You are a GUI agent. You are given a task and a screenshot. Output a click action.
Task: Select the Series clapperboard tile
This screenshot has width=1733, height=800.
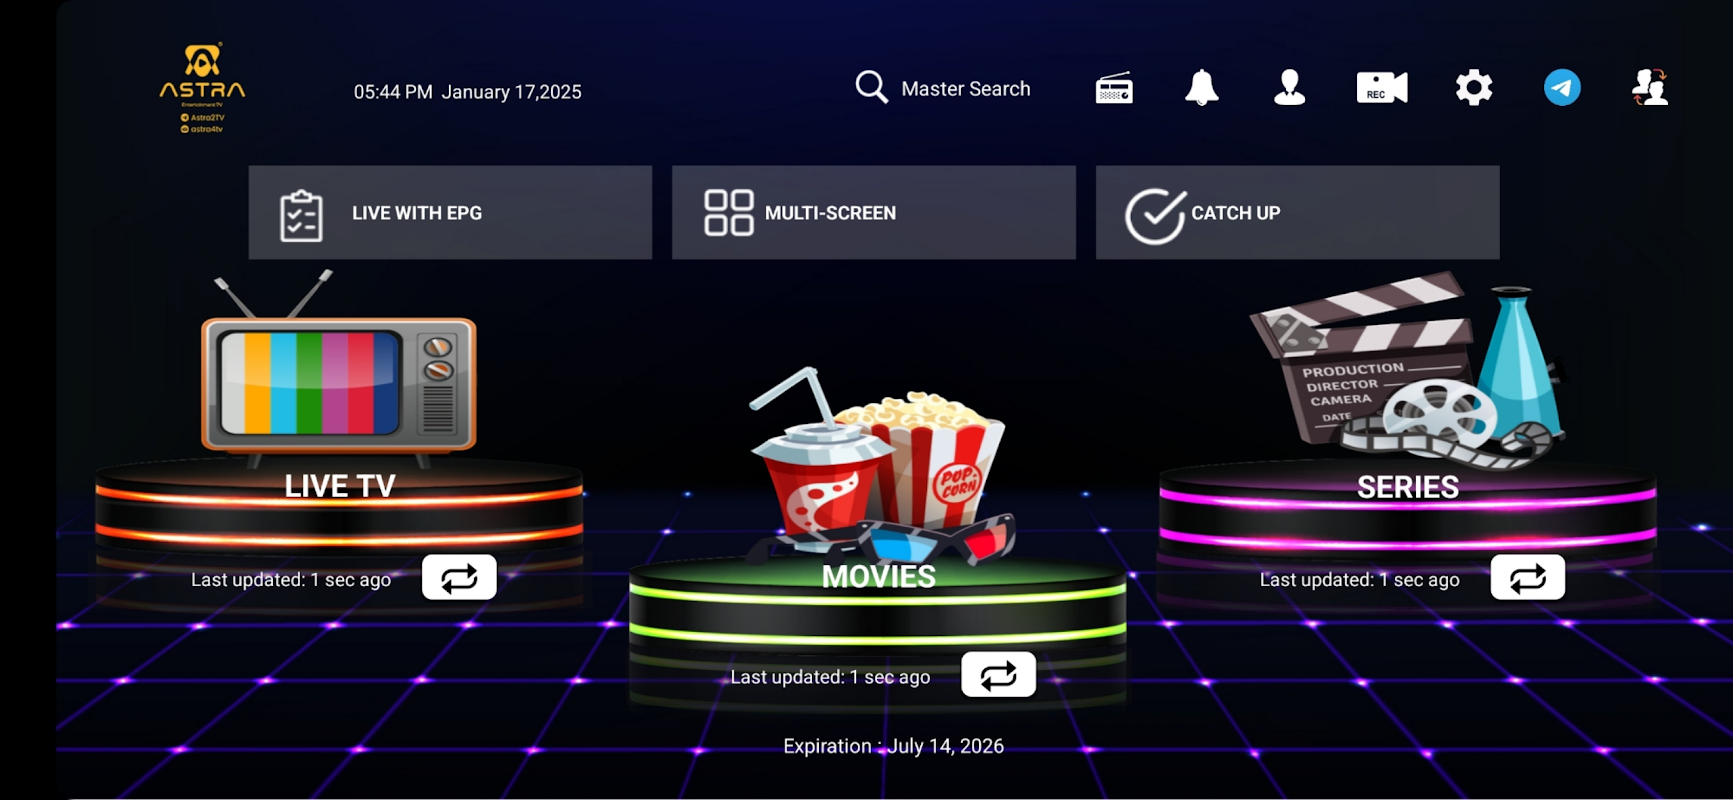[x=1408, y=370]
